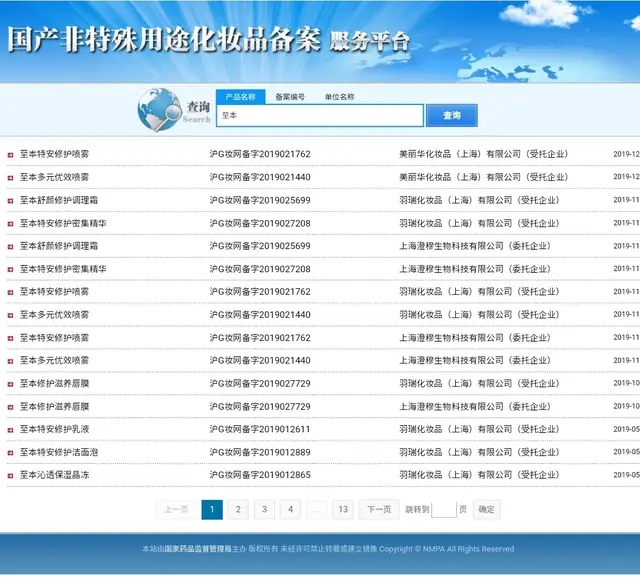The width and height of the screenshot is (640, 577).
Task: Select the 产品名称 search tab
Action: pos(240,97)
